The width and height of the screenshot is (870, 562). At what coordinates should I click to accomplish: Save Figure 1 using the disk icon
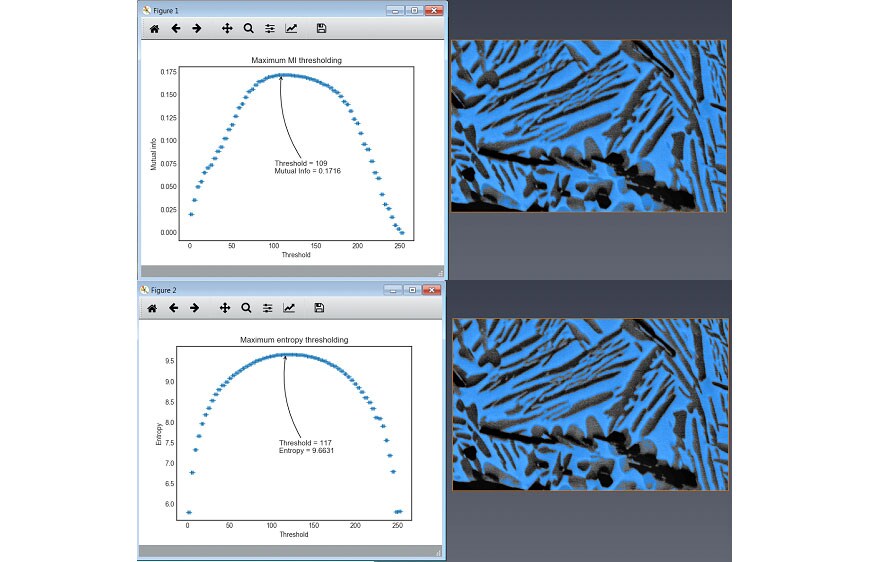point(319,29)
